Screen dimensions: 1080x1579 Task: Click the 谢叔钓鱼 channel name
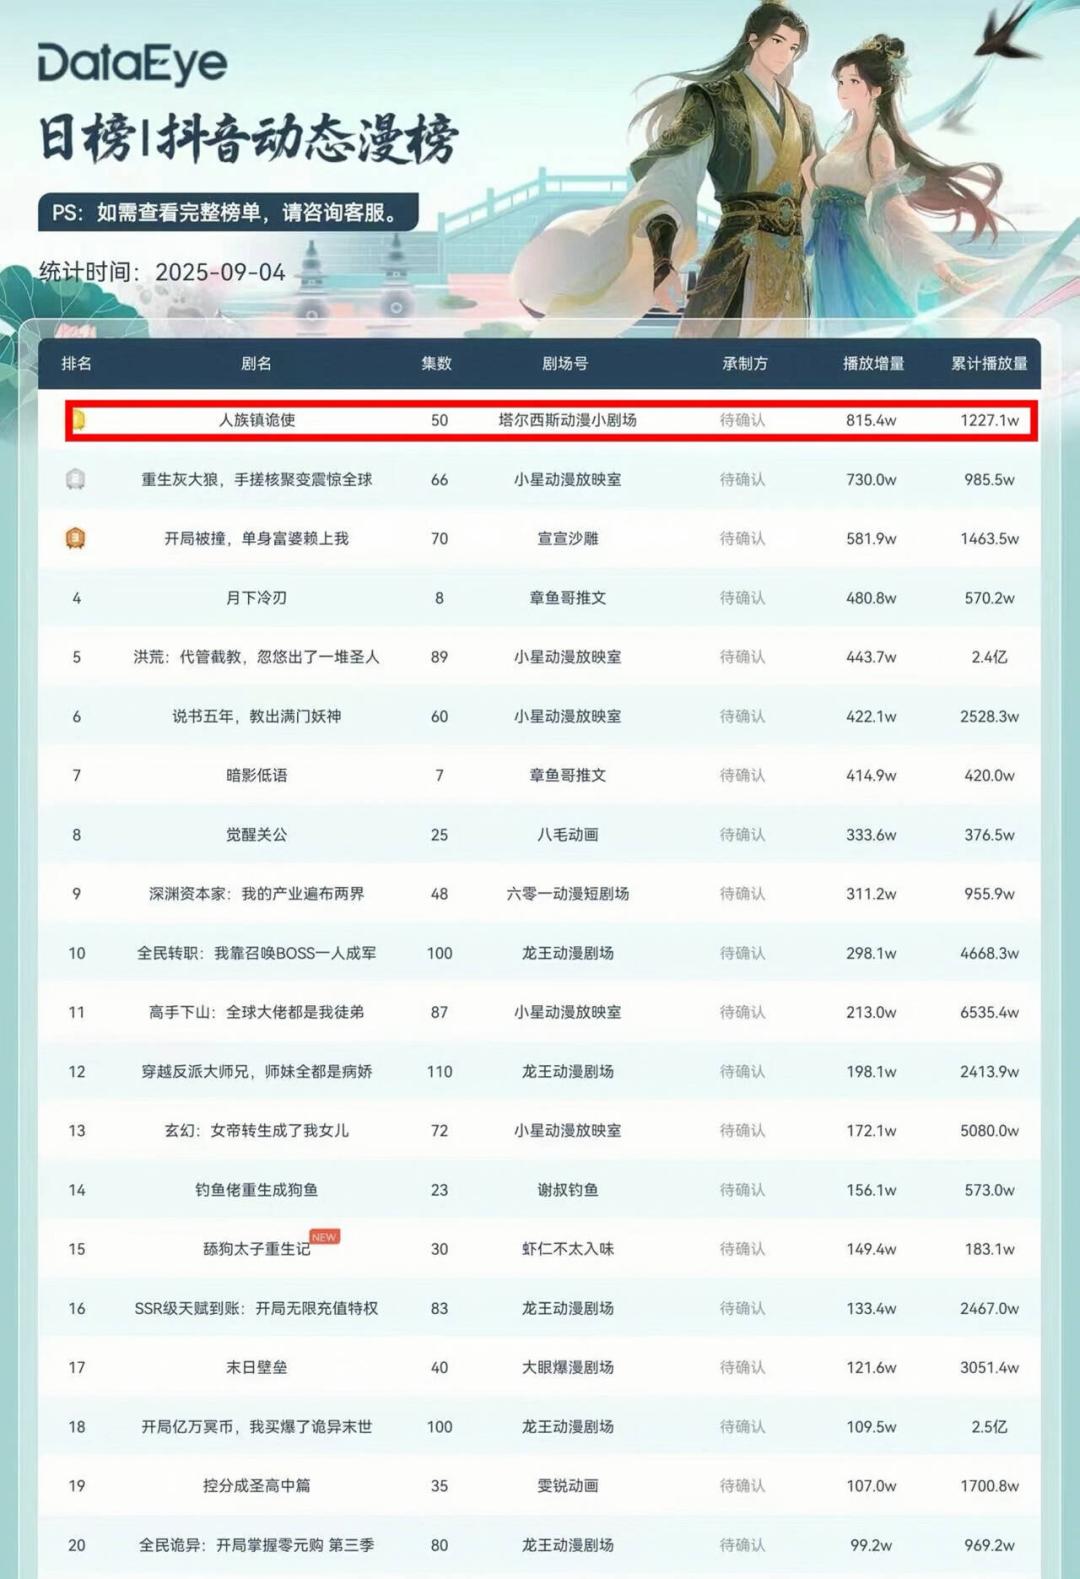click(x=567, y=1190)
